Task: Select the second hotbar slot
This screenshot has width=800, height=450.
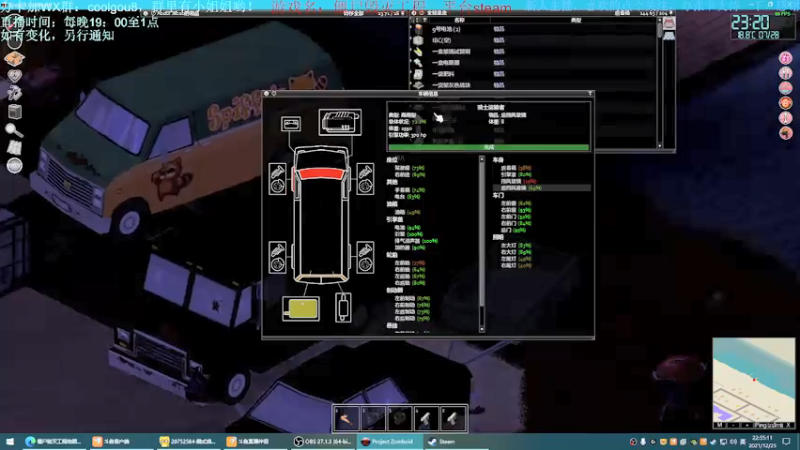Action: (x=373, y=418)
